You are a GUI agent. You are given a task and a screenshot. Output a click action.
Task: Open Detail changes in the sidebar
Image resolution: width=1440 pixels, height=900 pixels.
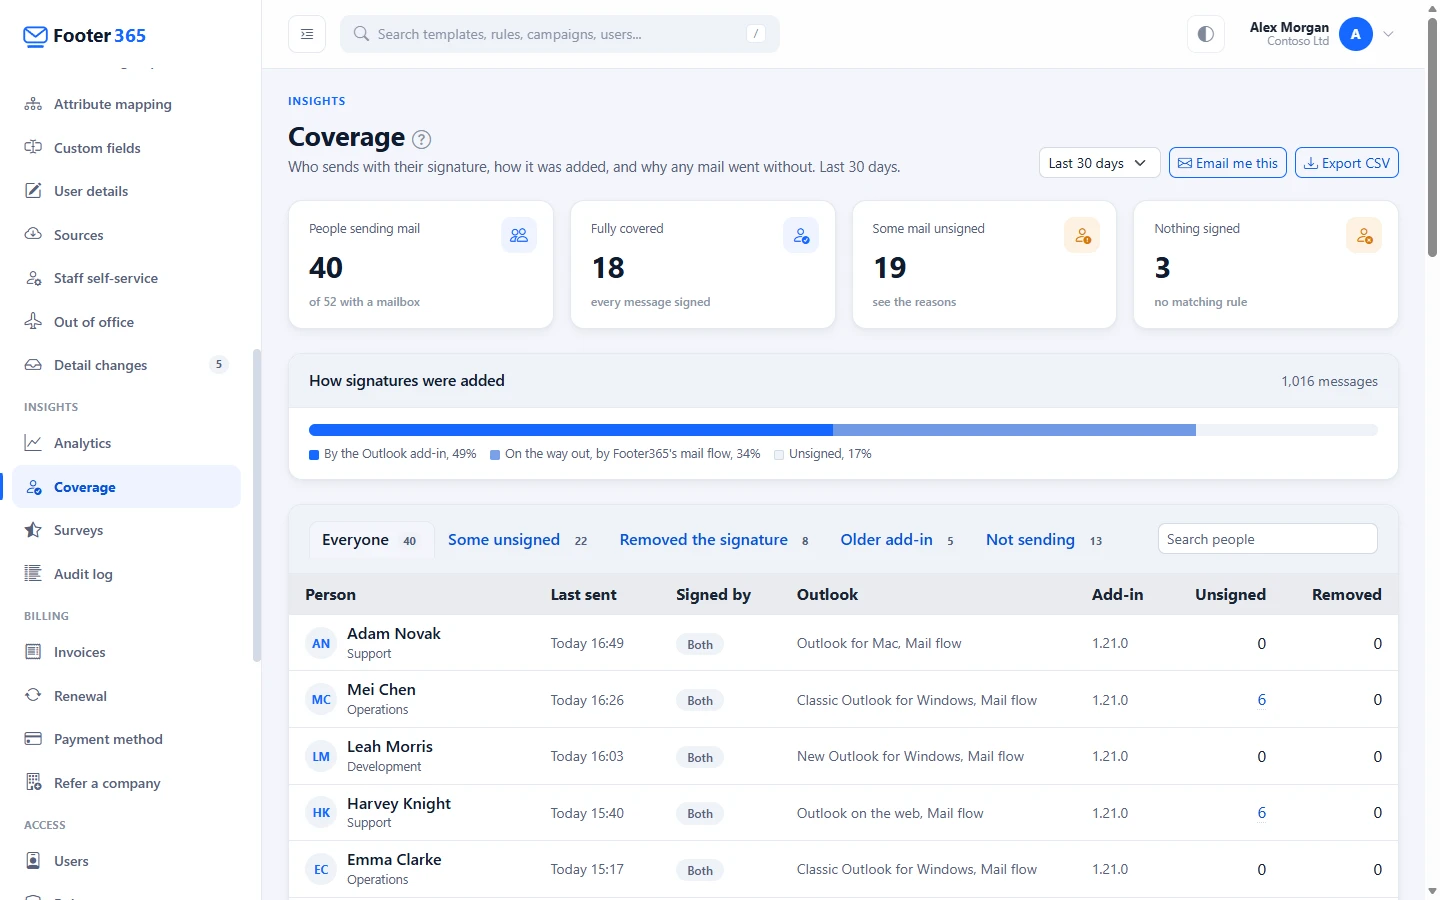126,365
